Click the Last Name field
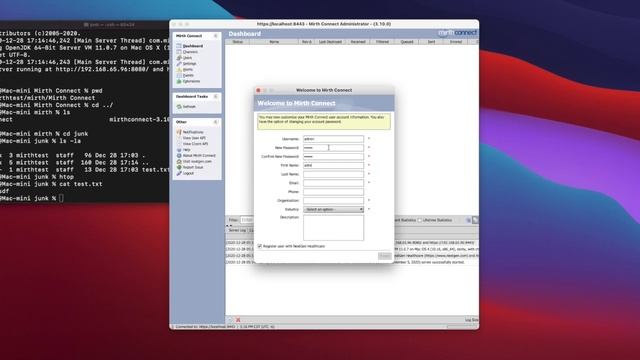 pyautogui.click(x=333, y=174)
